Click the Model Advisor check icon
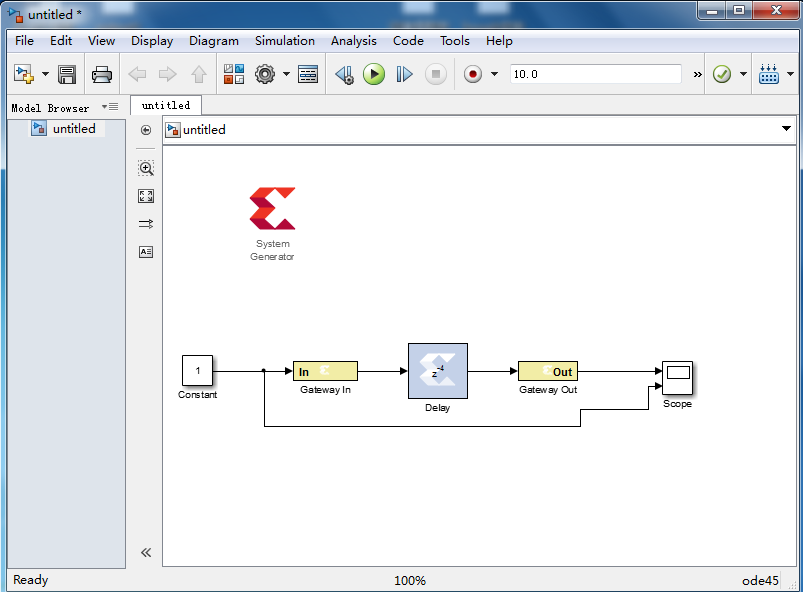 [x=722, y=74]
